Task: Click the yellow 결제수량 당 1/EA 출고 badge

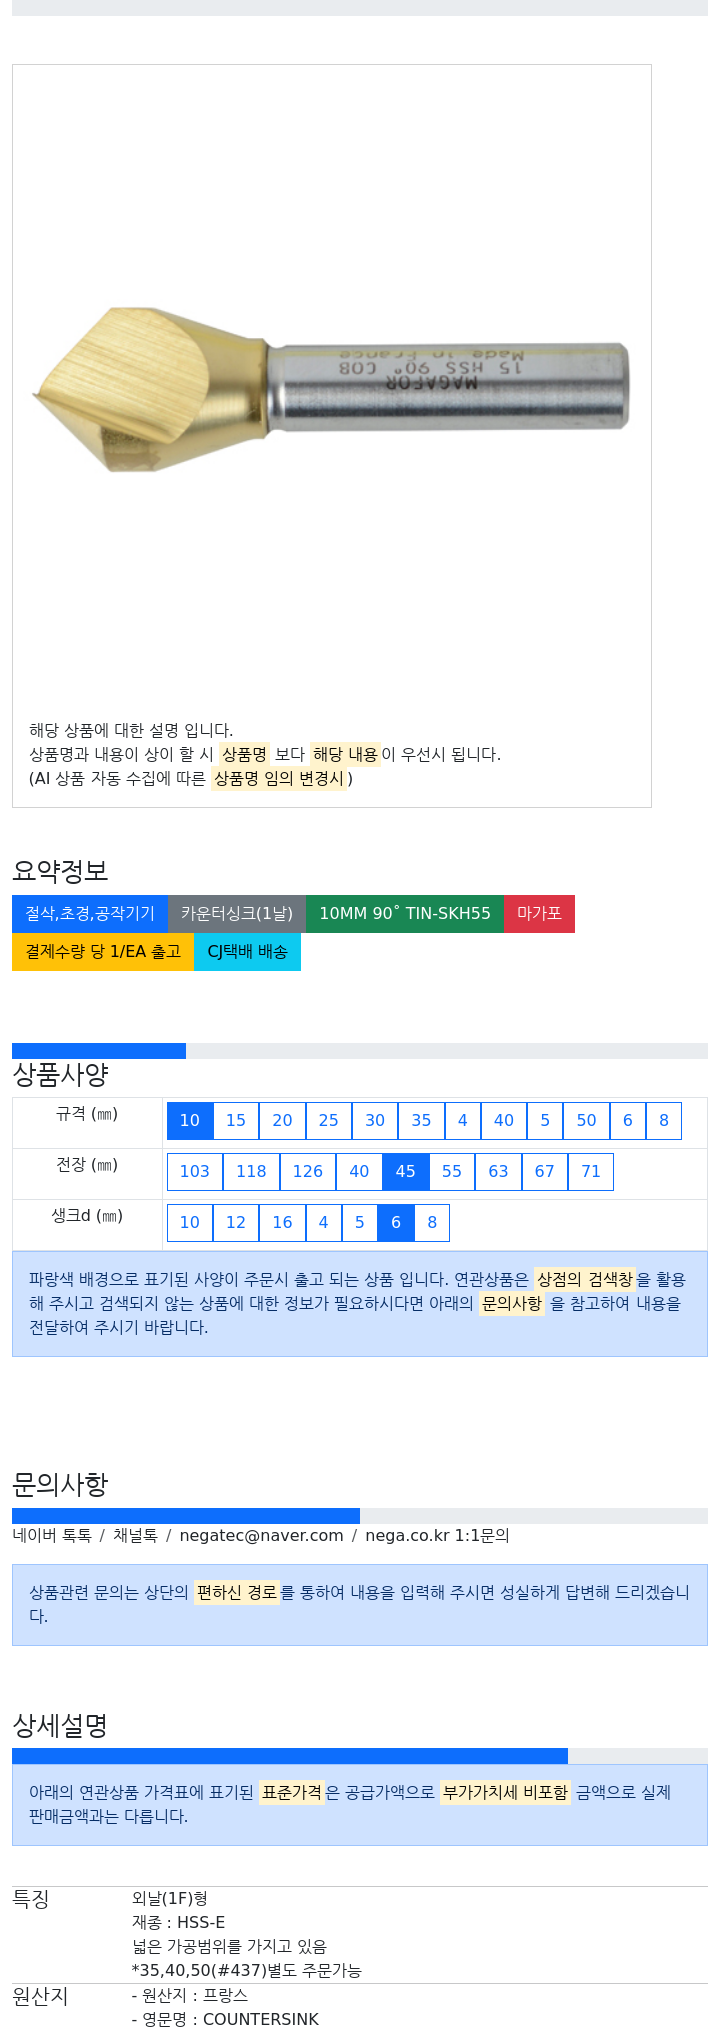Action: click(103, 952)
